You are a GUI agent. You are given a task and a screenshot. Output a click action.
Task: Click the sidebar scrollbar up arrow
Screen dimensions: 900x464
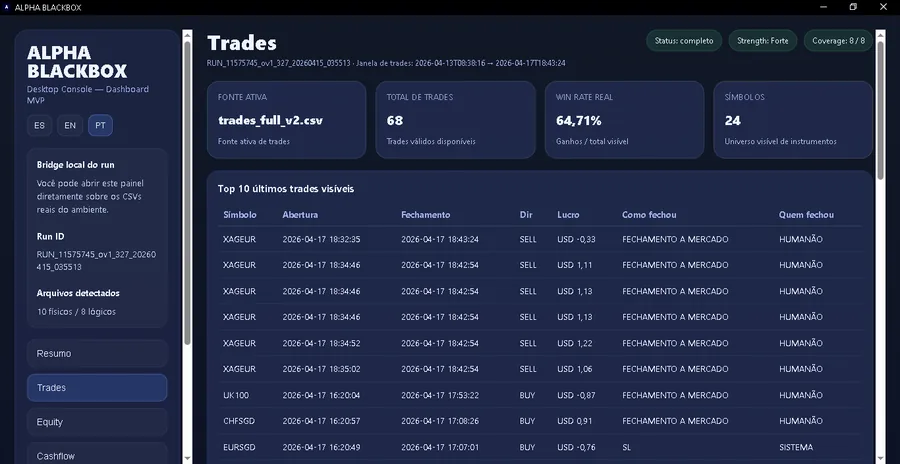(x=187, y=34)
